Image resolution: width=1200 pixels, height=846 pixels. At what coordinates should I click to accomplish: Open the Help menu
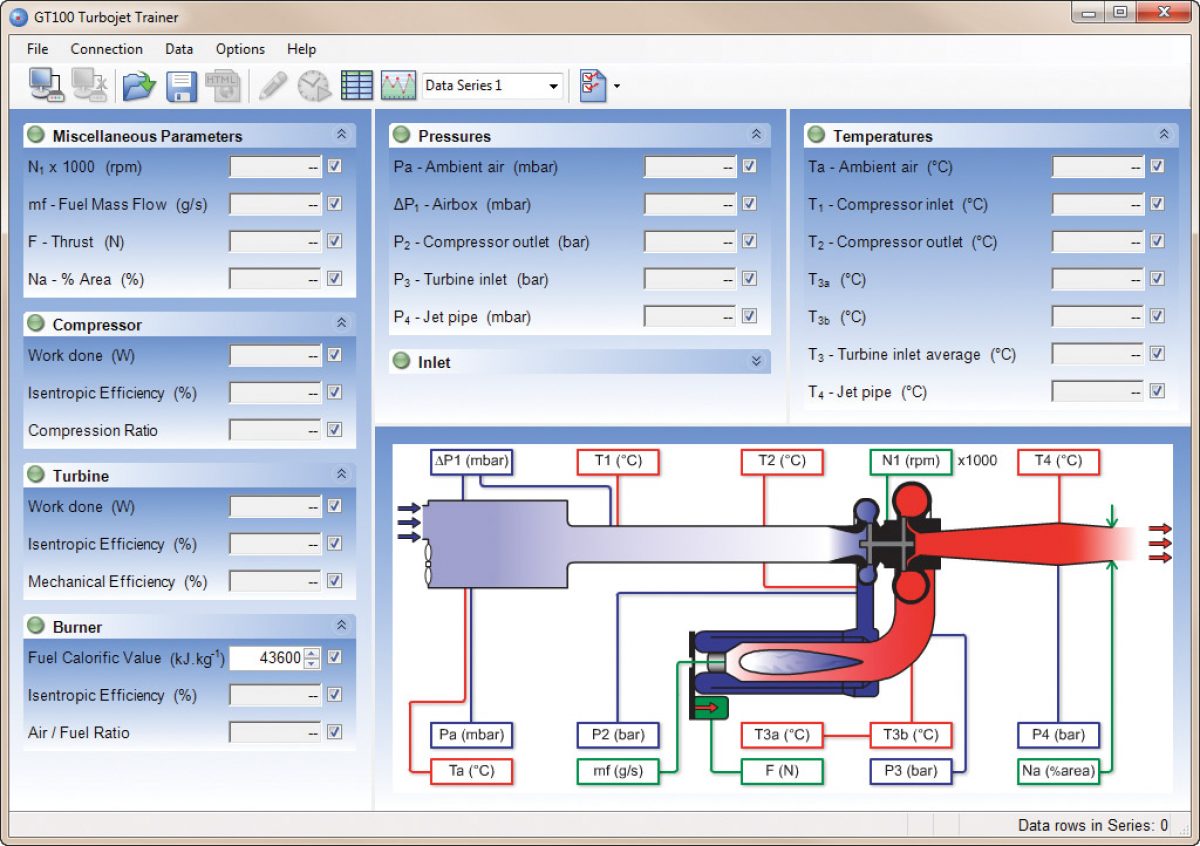pos(301,49)
